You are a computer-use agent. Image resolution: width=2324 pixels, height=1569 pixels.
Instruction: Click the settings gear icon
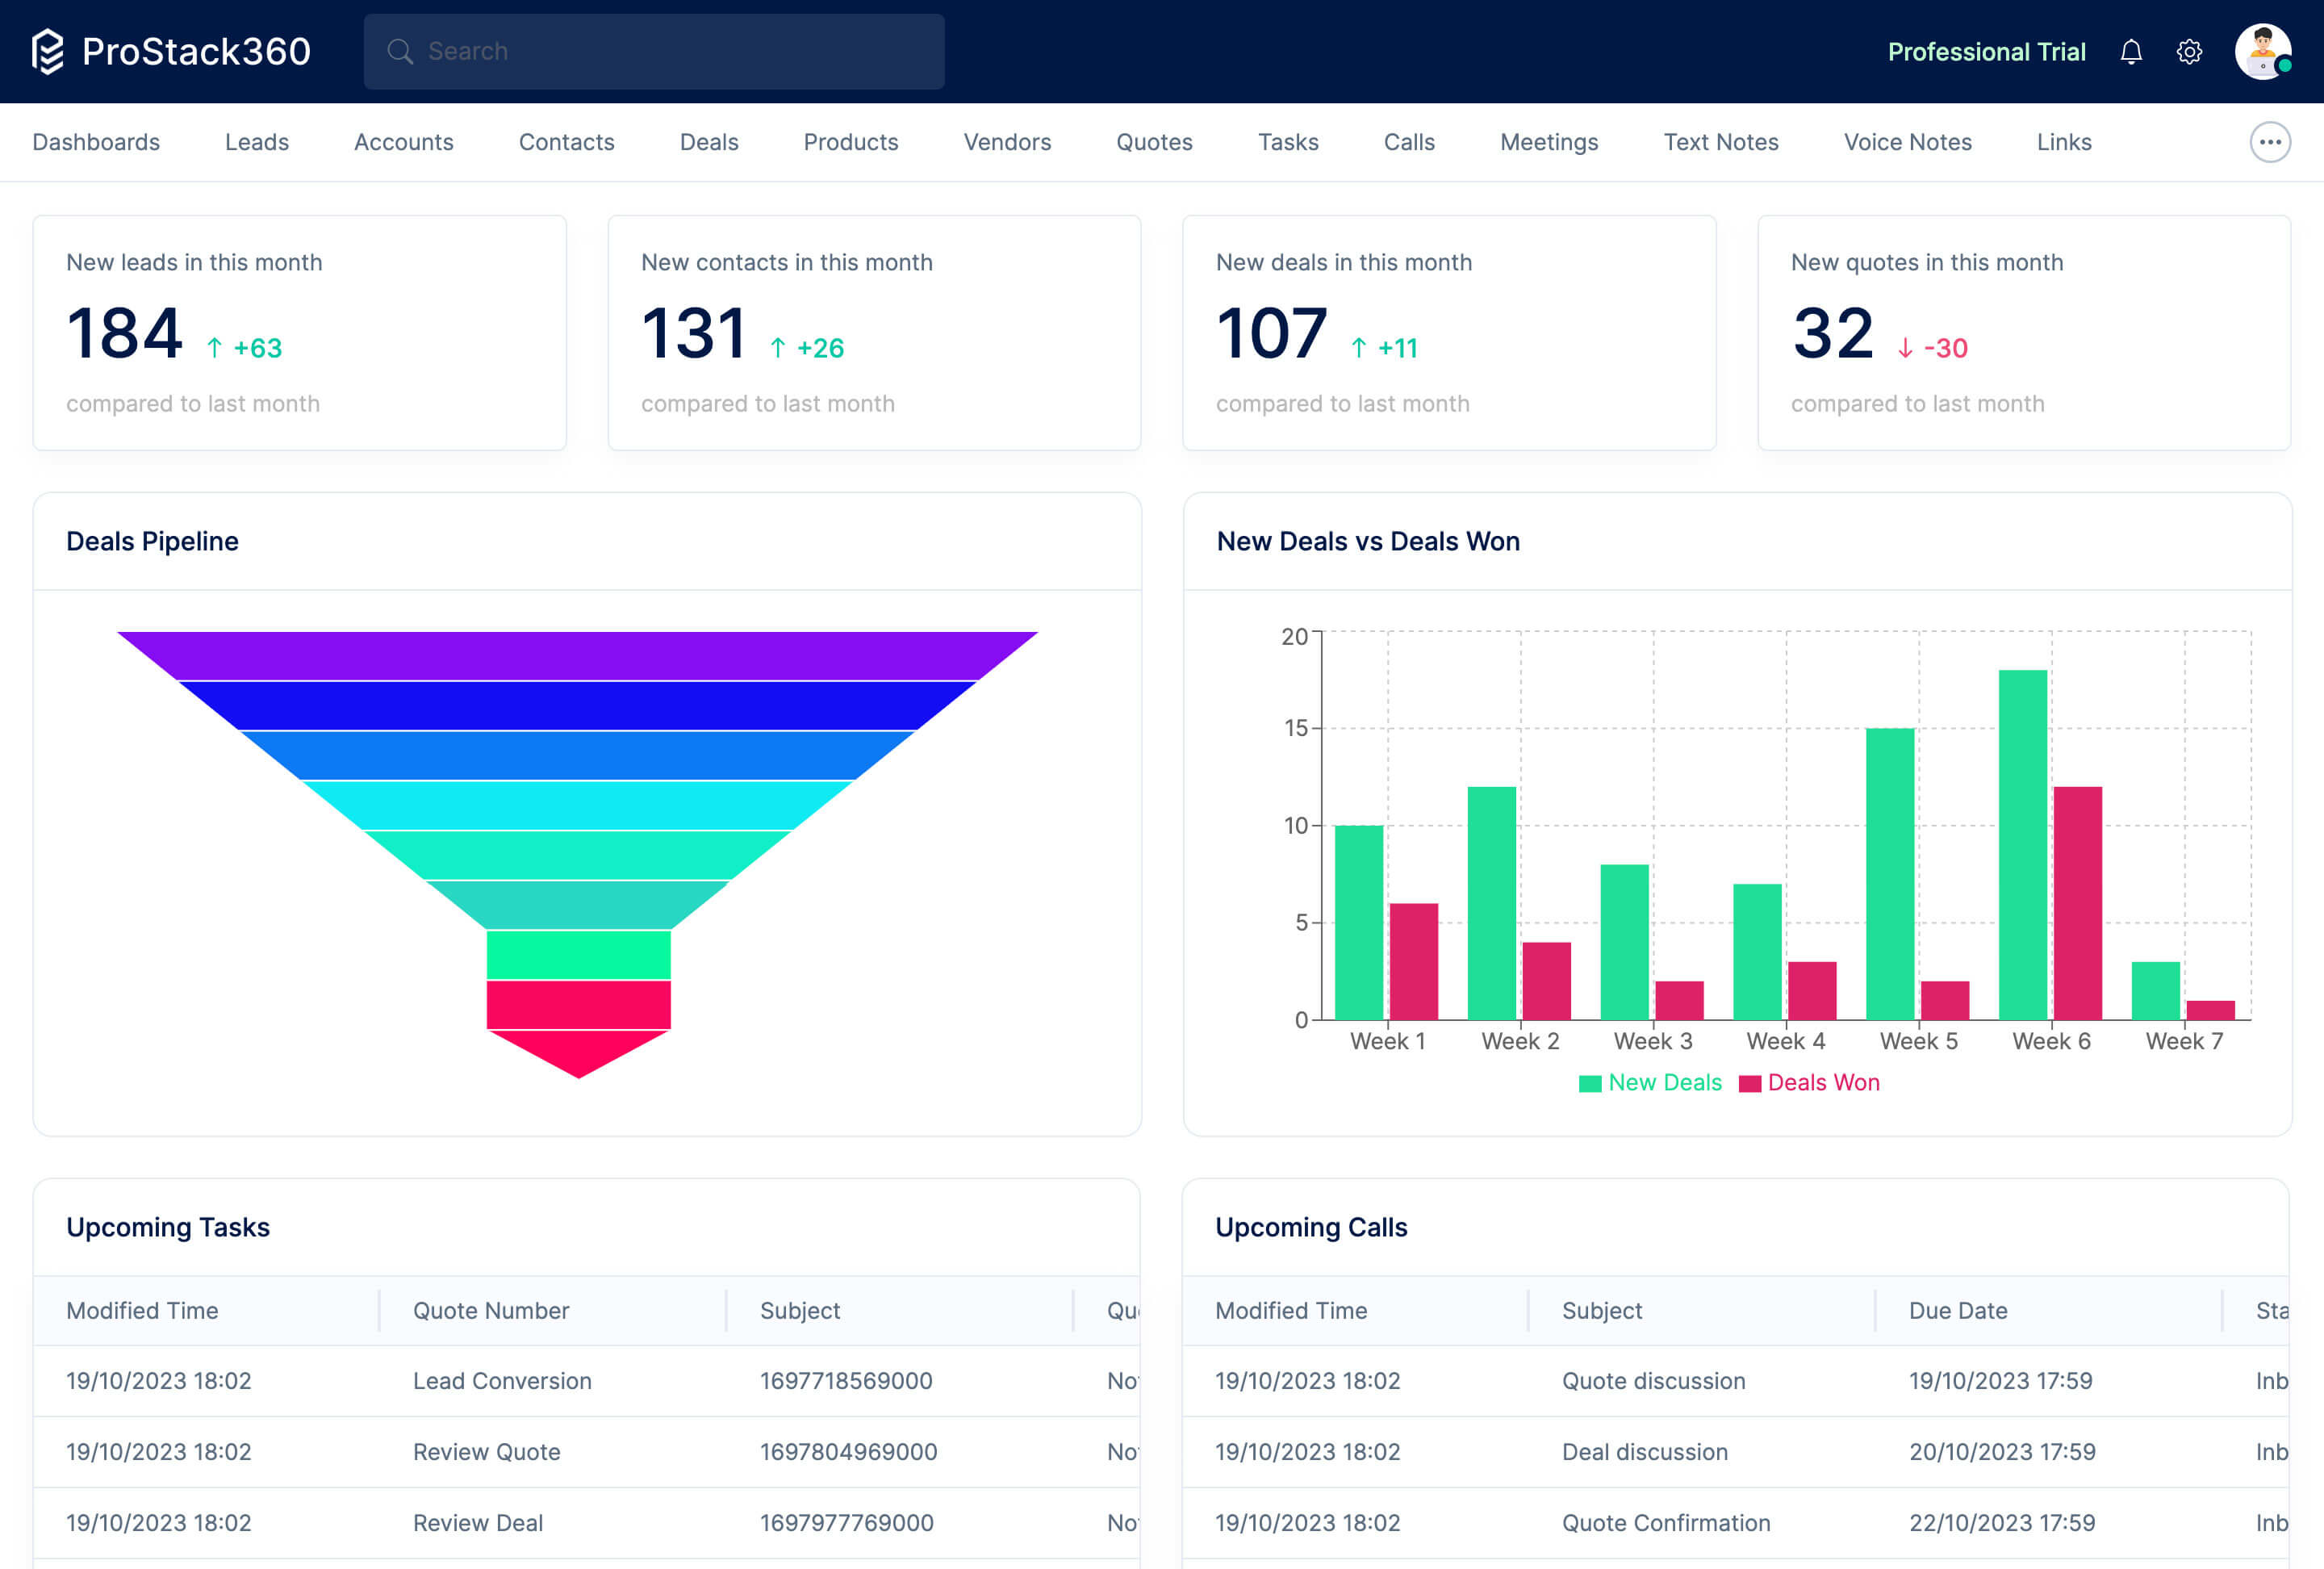2189,51
